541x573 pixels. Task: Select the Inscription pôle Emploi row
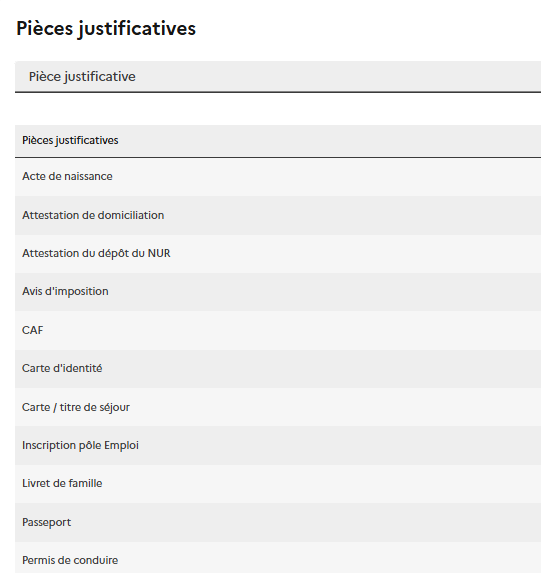click(278, 445)
